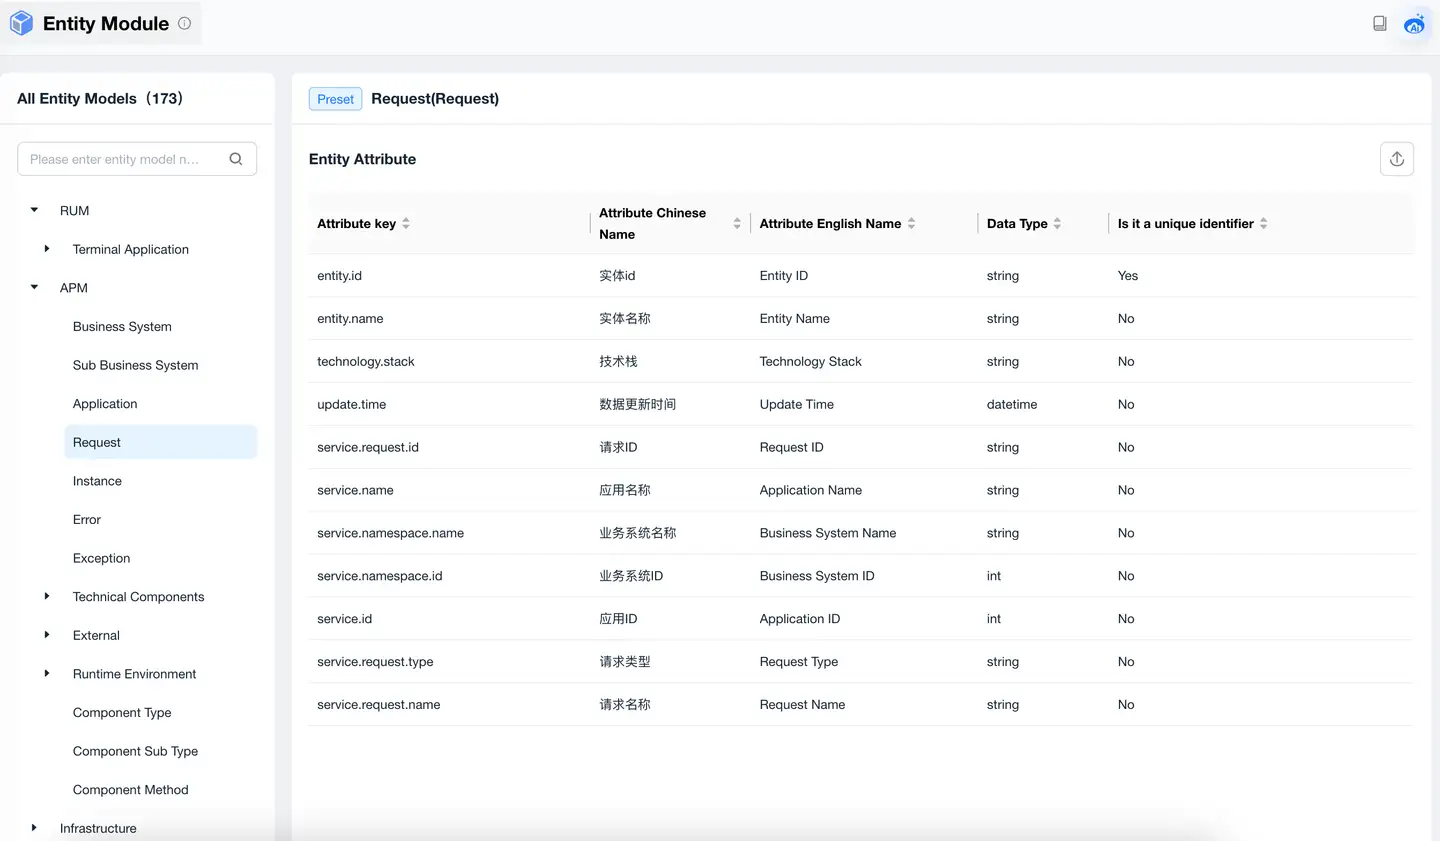1440x841 pixels.
Task: Open the documentation book icon
Action: point(1379,23)
